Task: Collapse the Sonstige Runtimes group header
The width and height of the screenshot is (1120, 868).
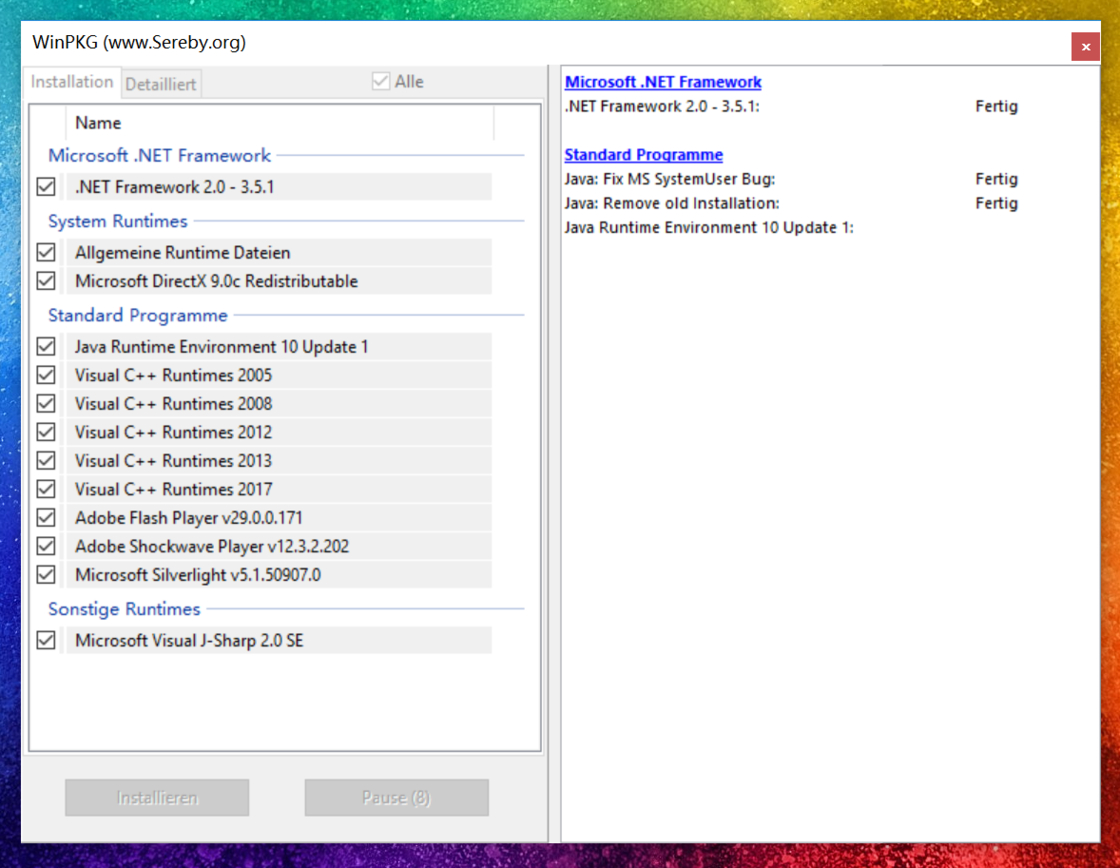Action: [124, 609]
